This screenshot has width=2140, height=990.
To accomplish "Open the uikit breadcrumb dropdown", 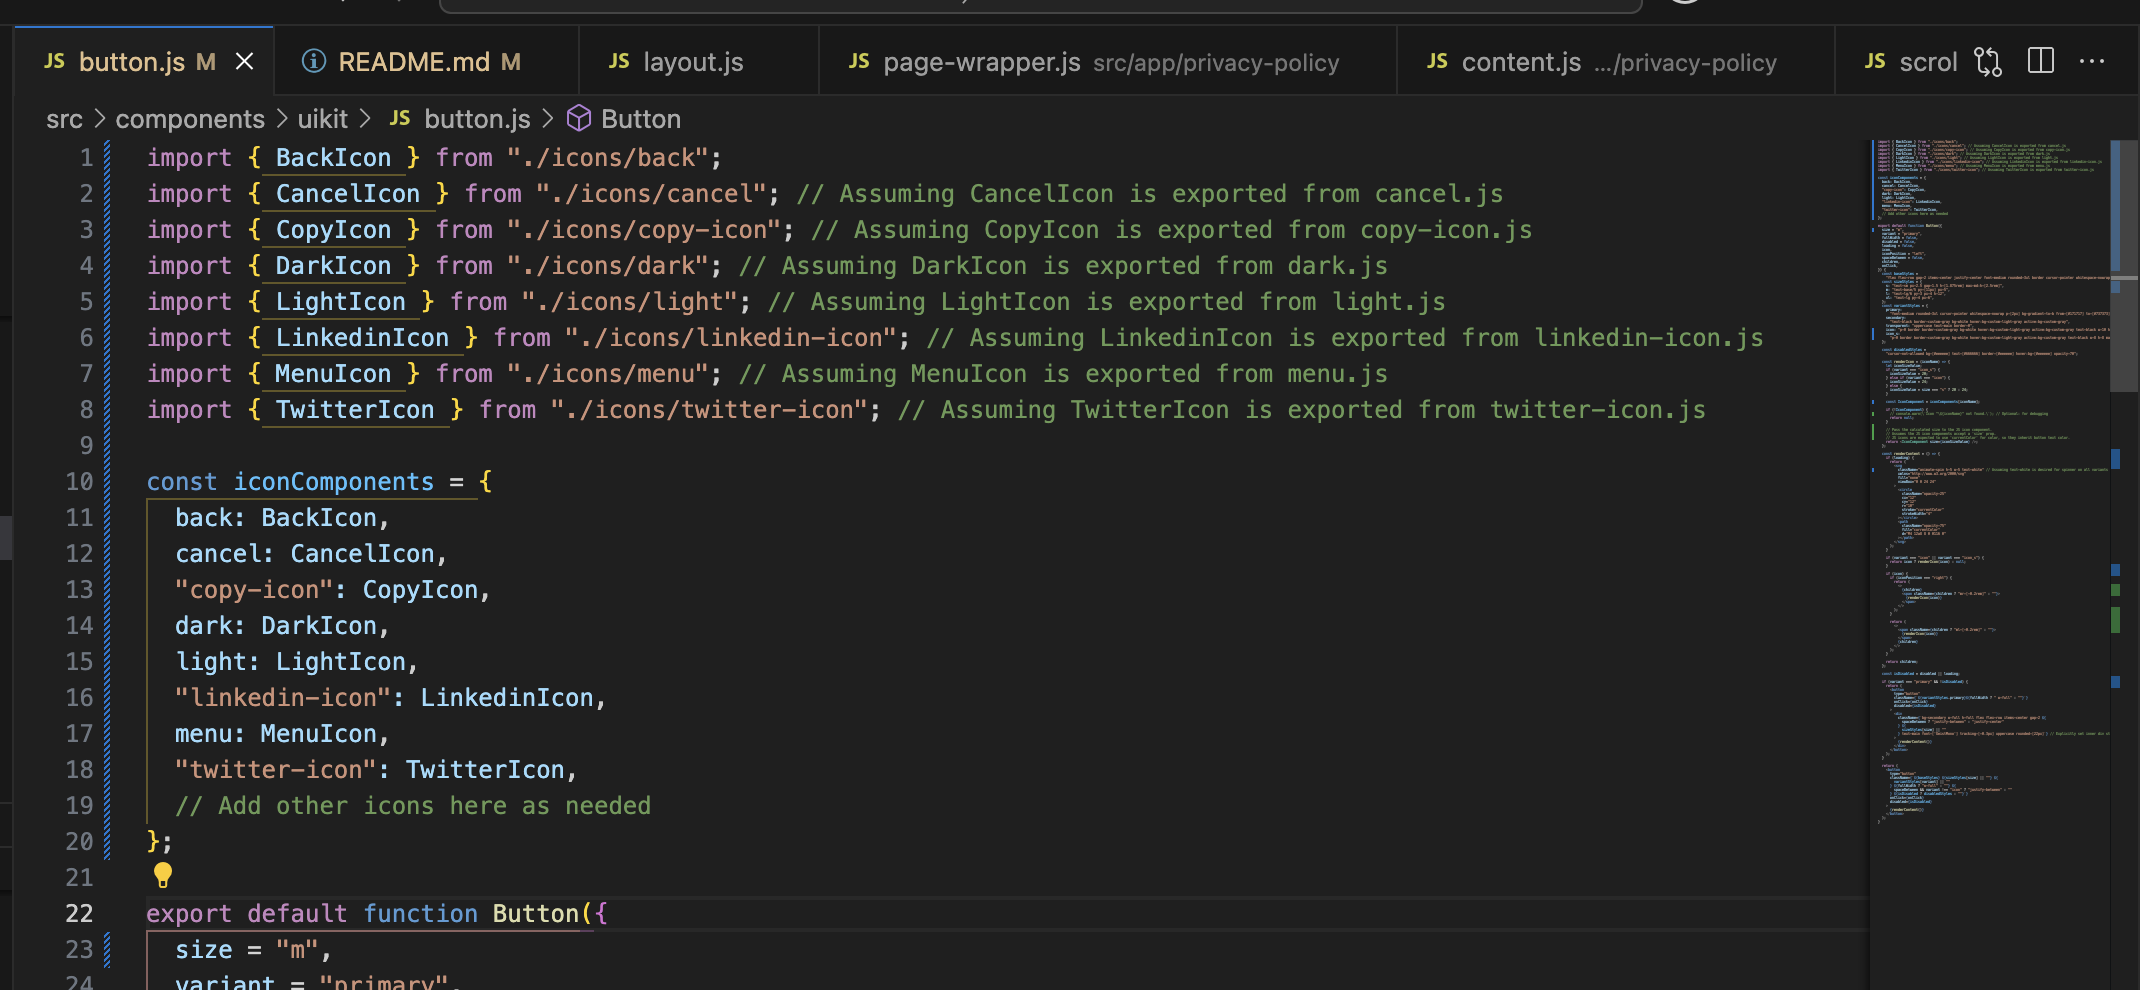I will click(322, 119).
